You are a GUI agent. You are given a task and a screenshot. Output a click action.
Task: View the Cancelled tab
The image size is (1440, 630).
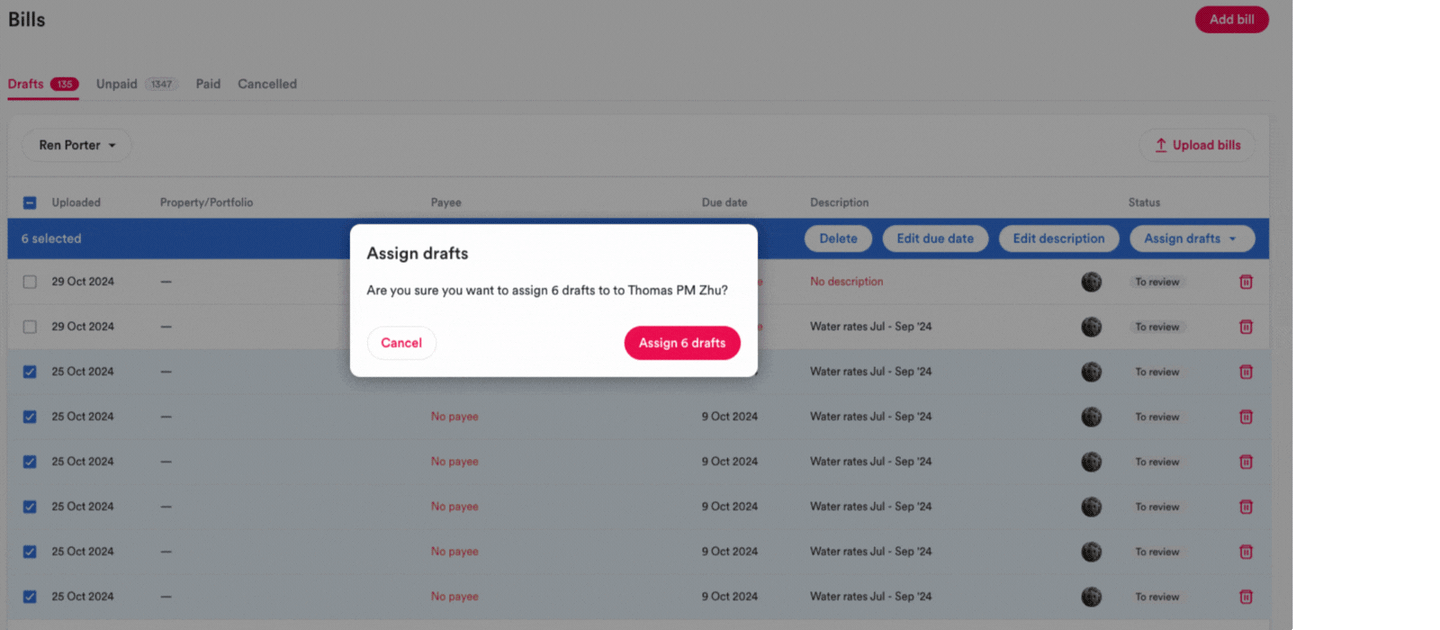pos(267,84)
